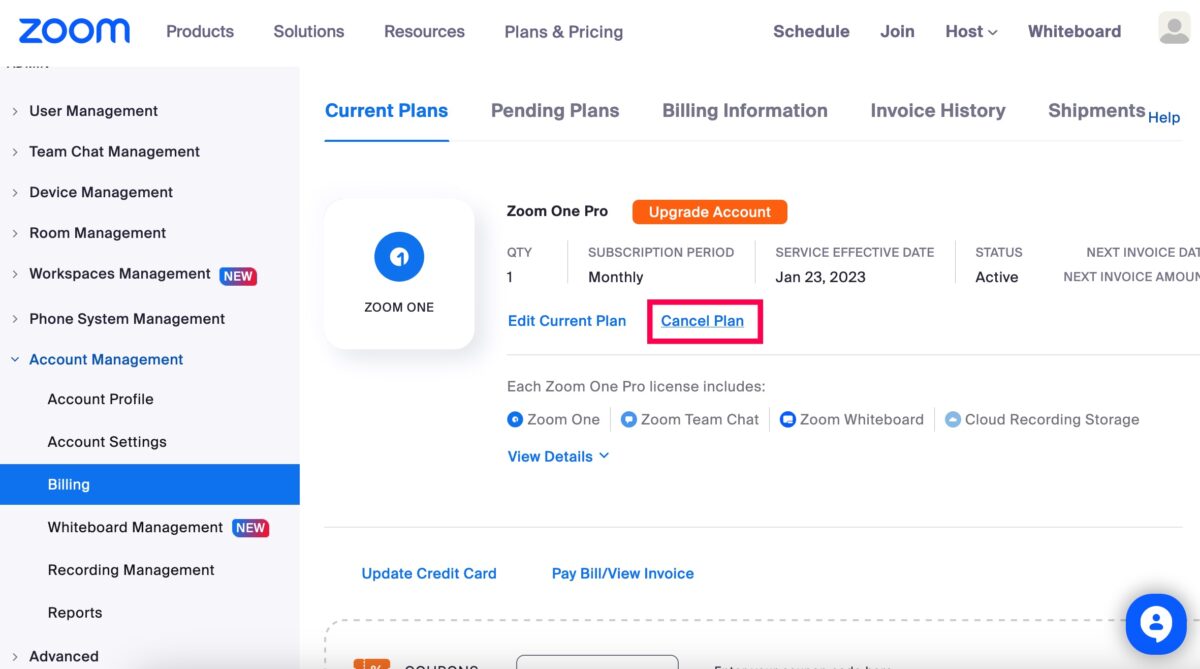Switch to the Billing Information tab

pyautogui.click(x=744, y=111)
